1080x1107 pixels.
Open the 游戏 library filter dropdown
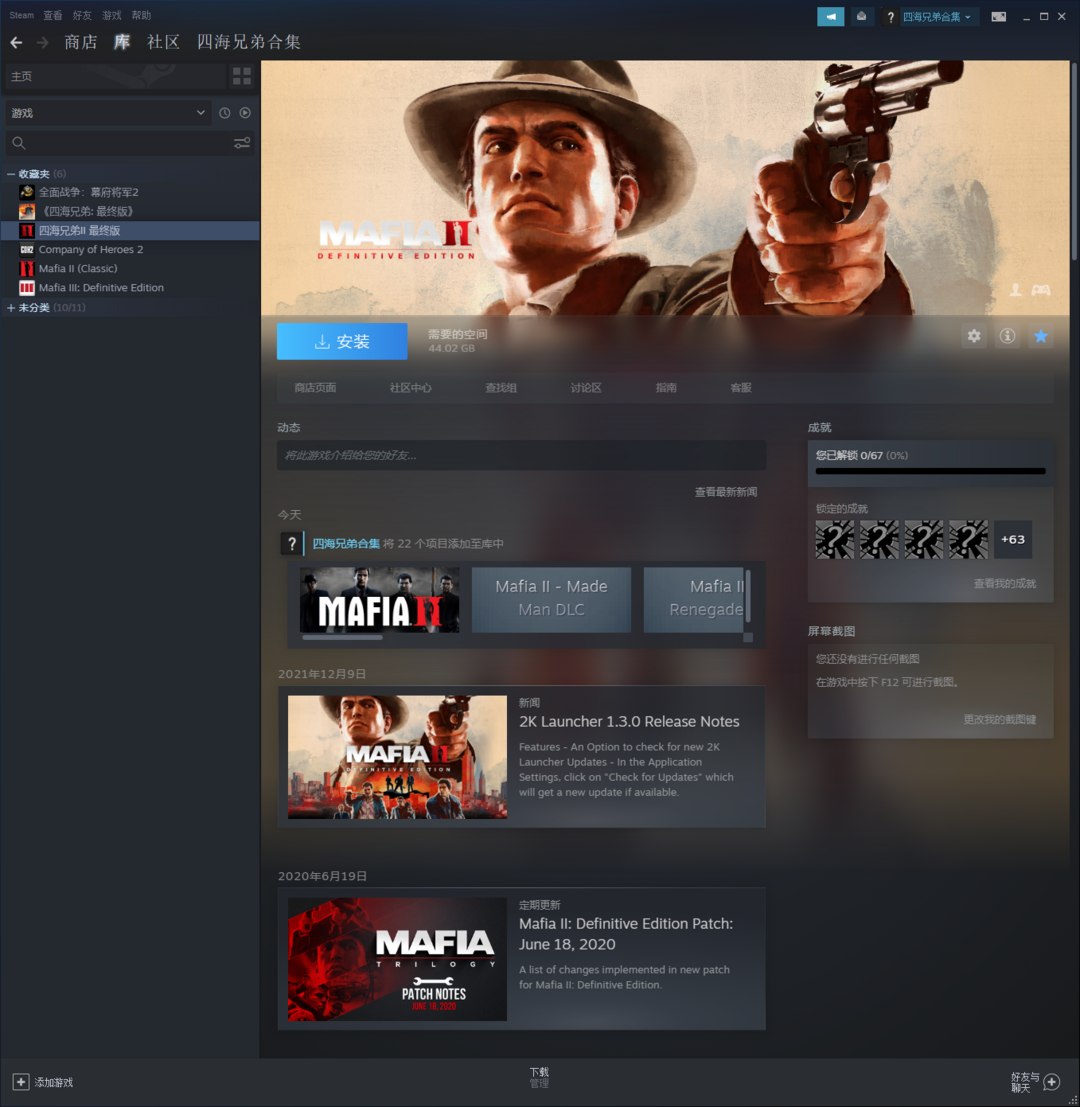[x=107, y=113]
